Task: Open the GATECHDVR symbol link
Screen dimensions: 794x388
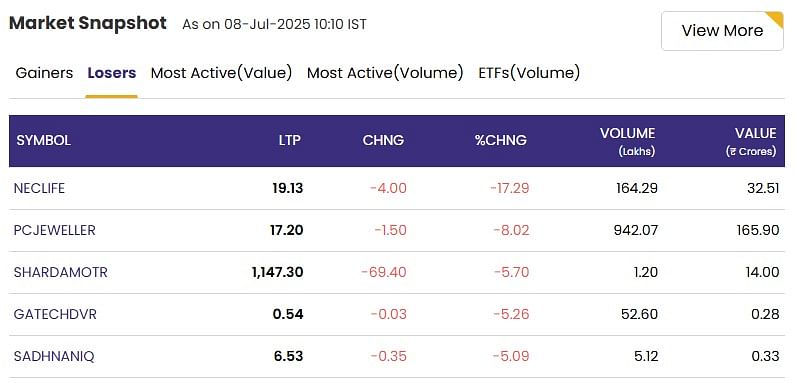Action: click(x=55, y=315)
